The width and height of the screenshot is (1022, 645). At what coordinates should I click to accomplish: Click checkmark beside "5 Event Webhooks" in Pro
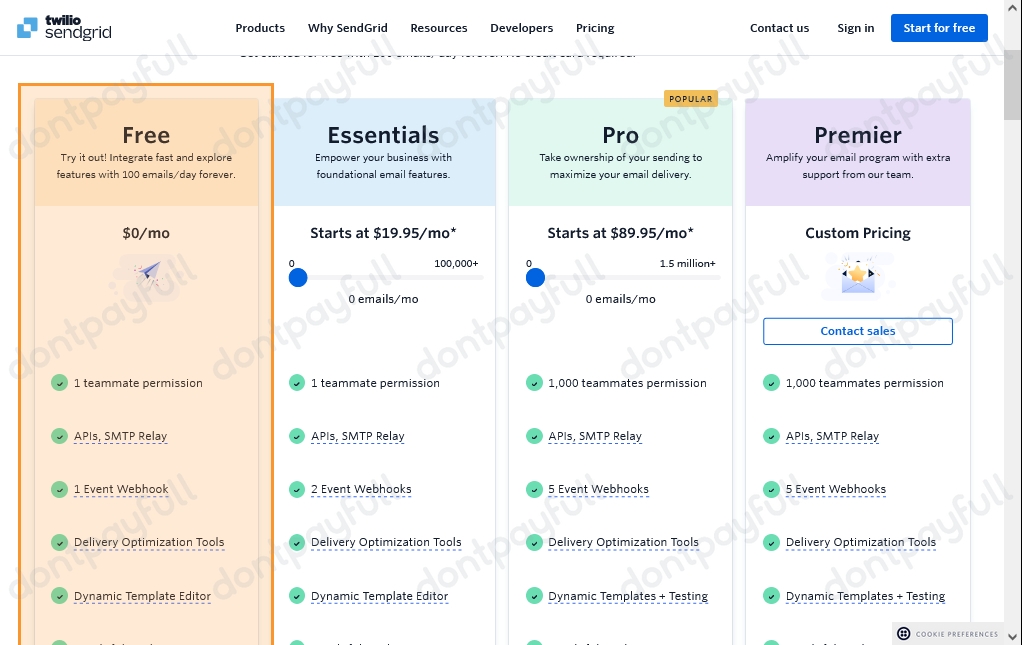click(534, 489)
